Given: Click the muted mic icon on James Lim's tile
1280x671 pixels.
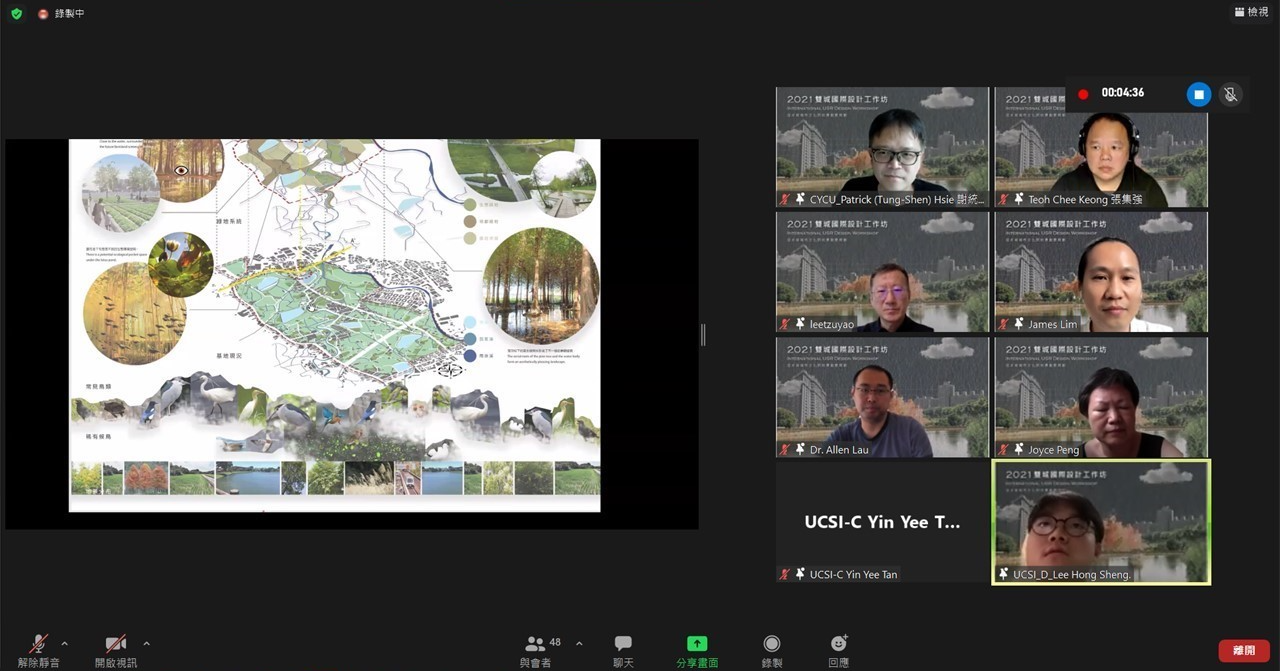Looking at the screenshot, I should click(1003, 324).
